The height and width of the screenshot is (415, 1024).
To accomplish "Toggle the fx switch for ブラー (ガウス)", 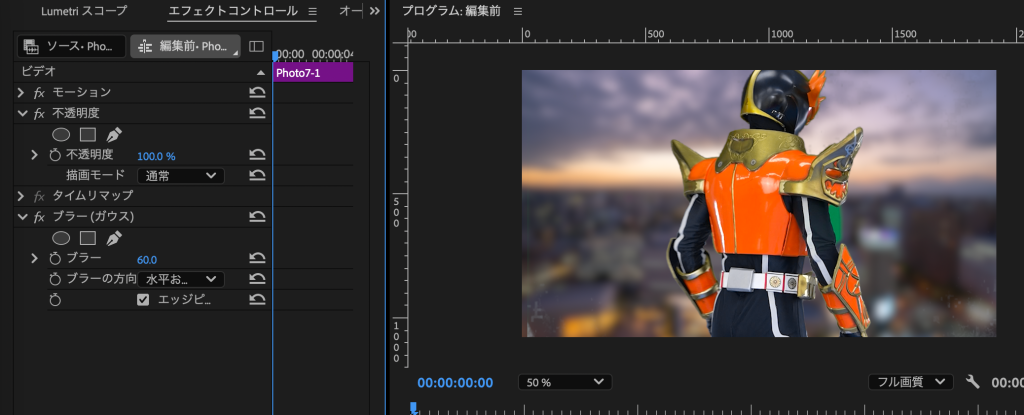I will pos(40,217).
